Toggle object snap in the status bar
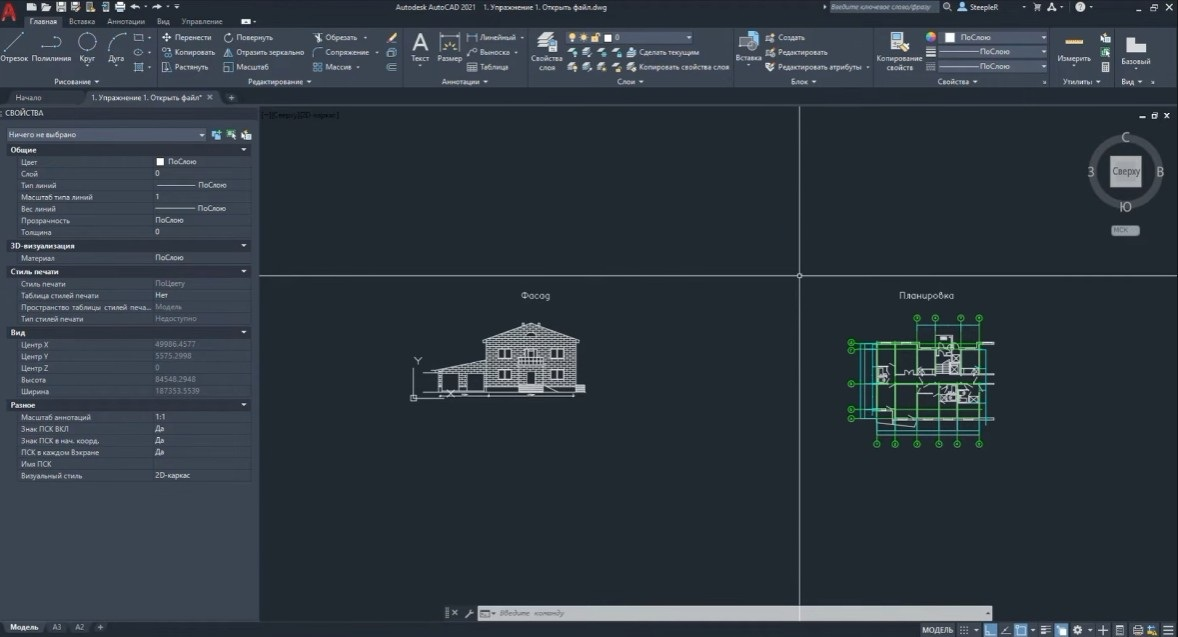Viewport: 1178px width, 637px height. click(x=1020, y=629)
